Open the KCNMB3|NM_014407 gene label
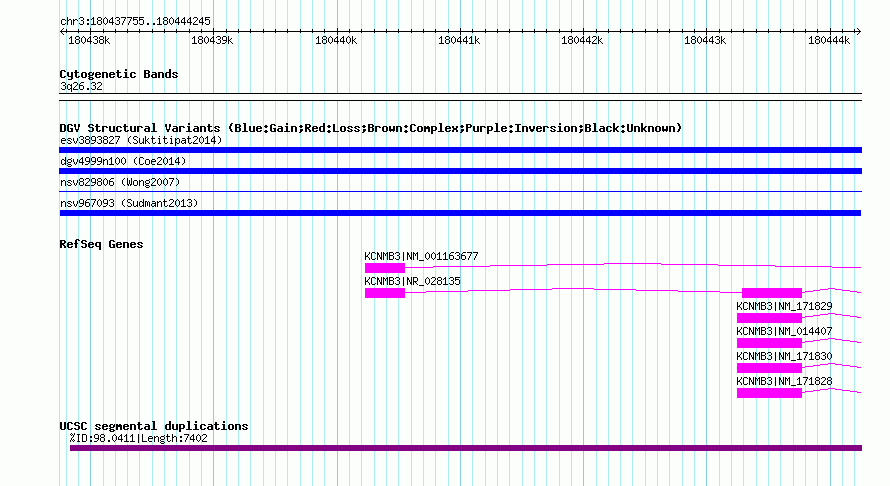Screen dimensions: 890x486 (x=784, y=332)
